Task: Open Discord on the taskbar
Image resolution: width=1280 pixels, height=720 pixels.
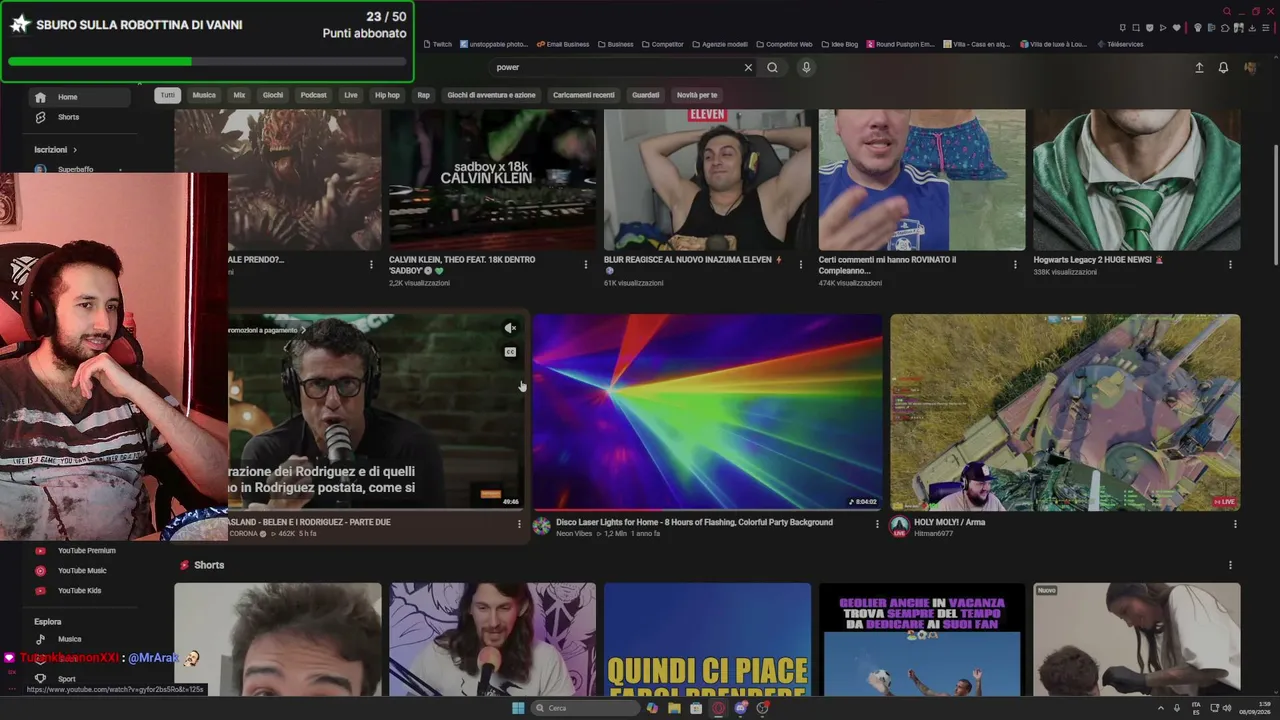Action: click(741, 708)
